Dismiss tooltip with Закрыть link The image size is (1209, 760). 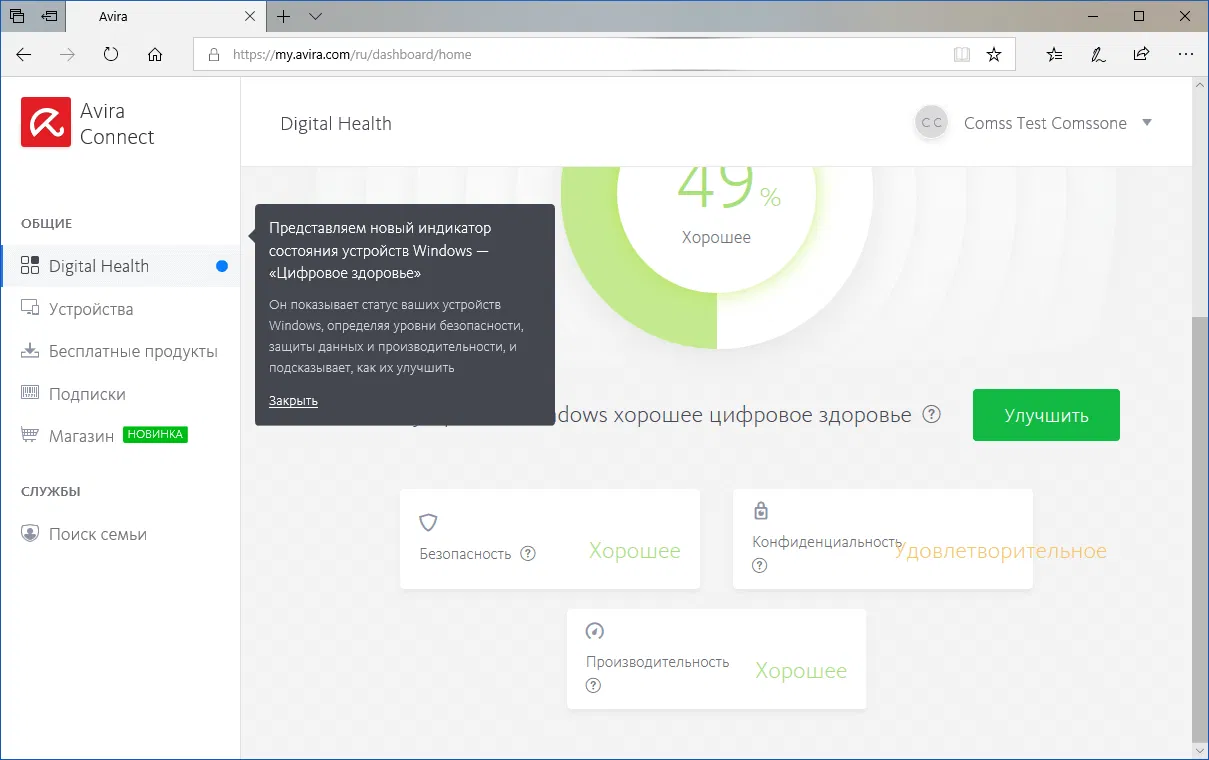tap(293, 401)
